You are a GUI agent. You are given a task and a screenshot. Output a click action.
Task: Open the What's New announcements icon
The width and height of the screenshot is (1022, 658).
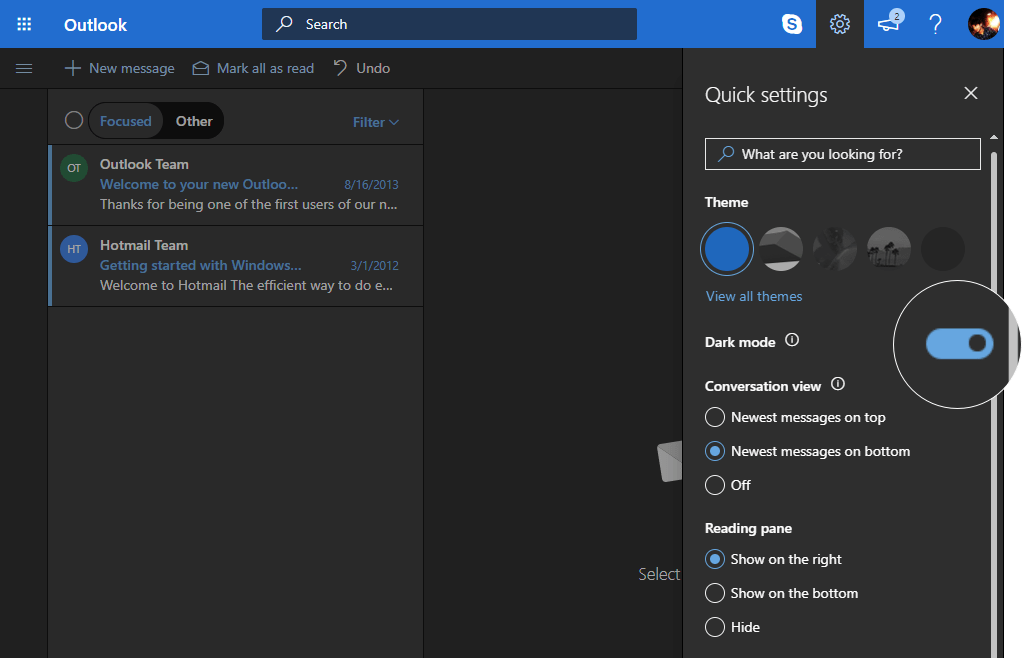889,24
